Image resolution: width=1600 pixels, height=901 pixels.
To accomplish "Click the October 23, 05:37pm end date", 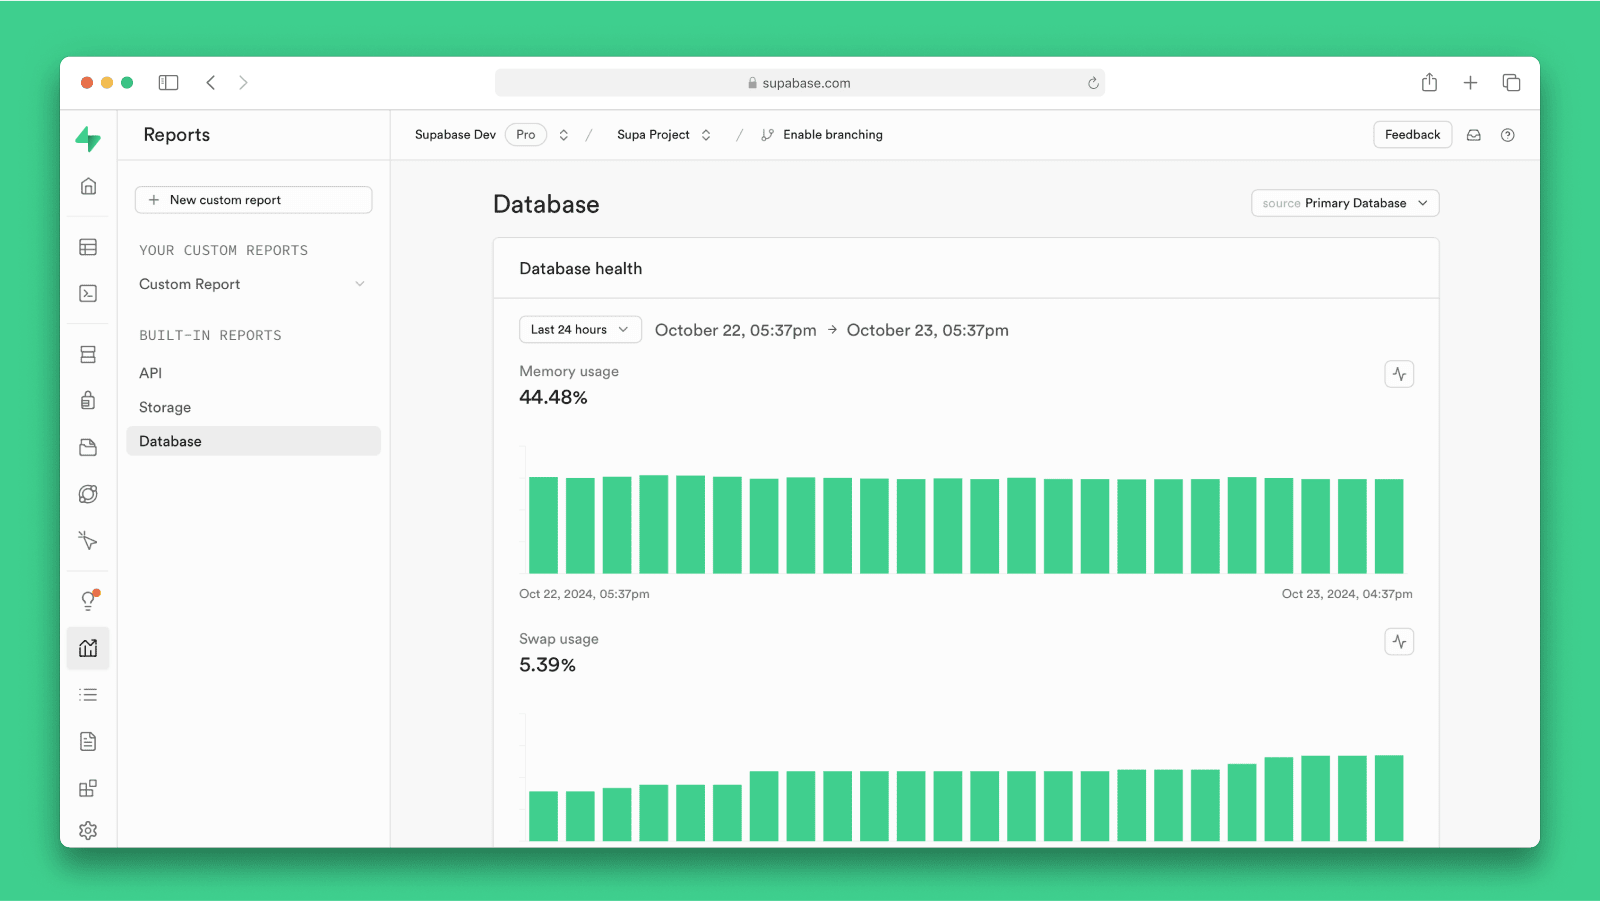I will [x=927, y=330].
